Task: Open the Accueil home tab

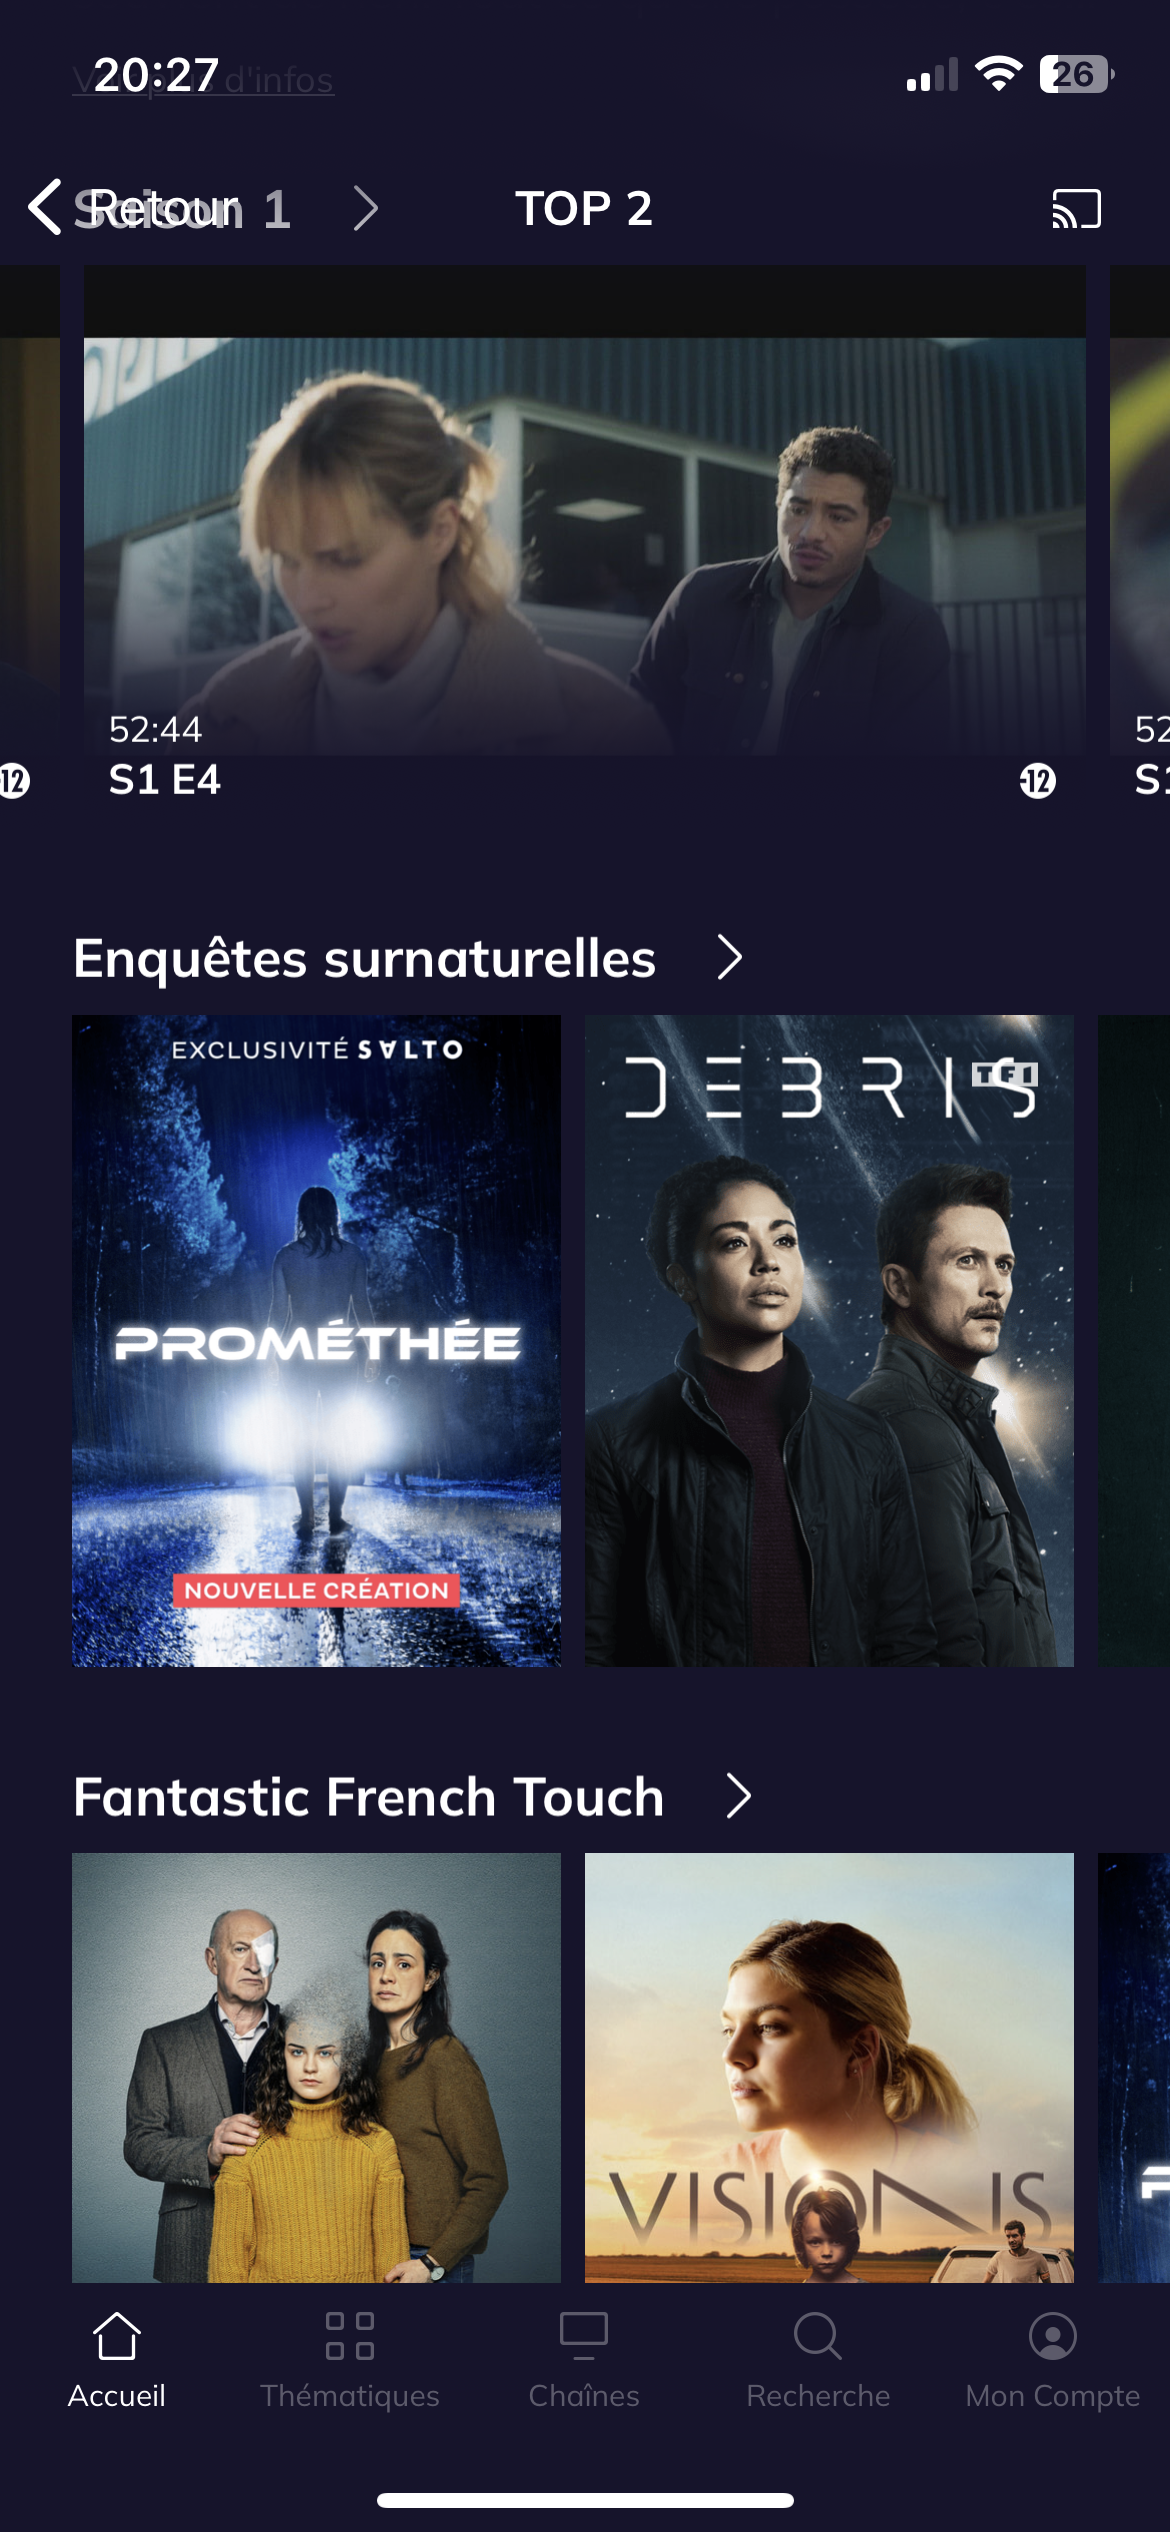Action: coord(117,2360)
